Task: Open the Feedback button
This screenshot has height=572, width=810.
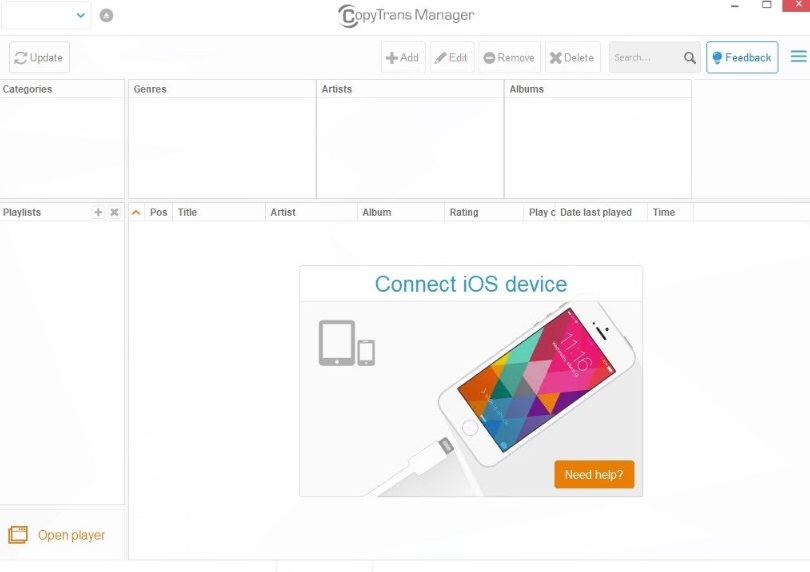Action: 741,58
